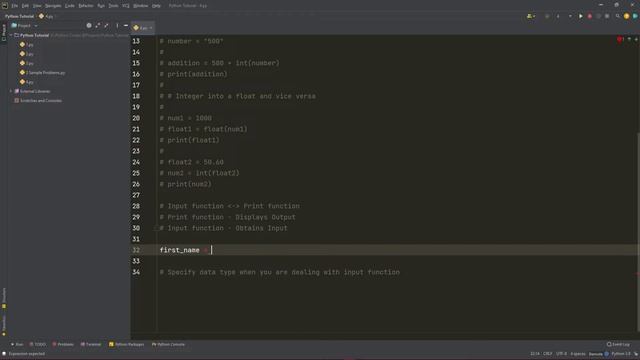Viewport: 640px width, 360px height.
Task: Open the Edit menu
Action: (x=25, y=6)
